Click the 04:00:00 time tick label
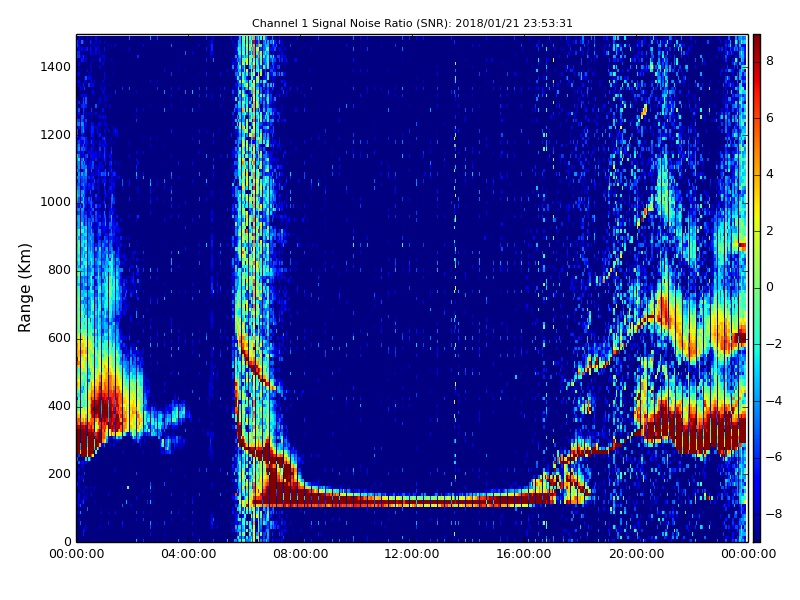 pos(189,554)
